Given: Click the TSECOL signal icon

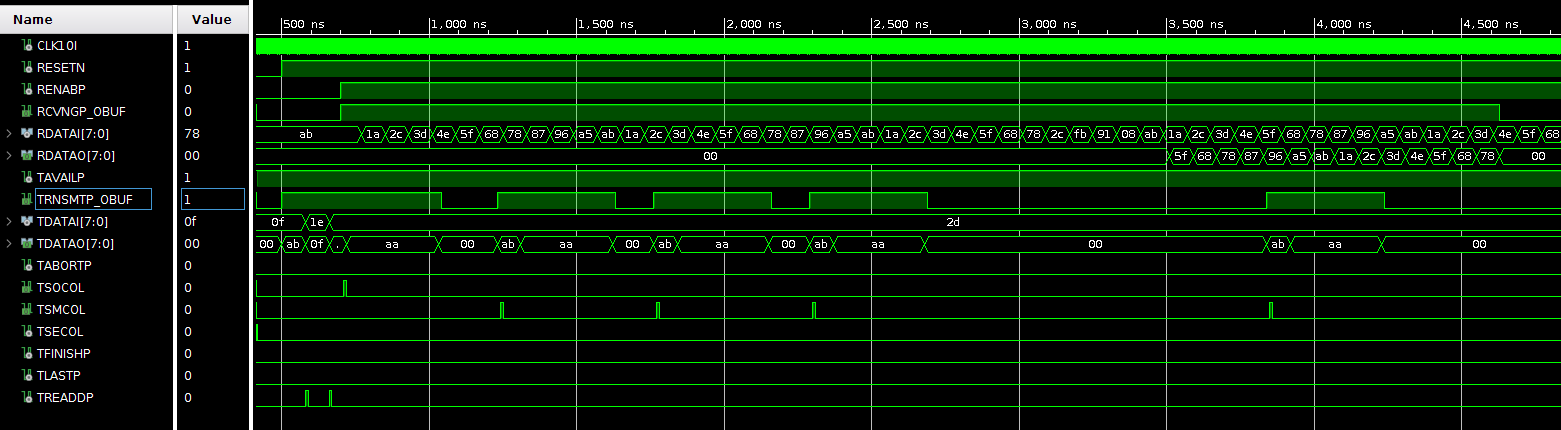Looking at the screenshot, I should (27, 332).
